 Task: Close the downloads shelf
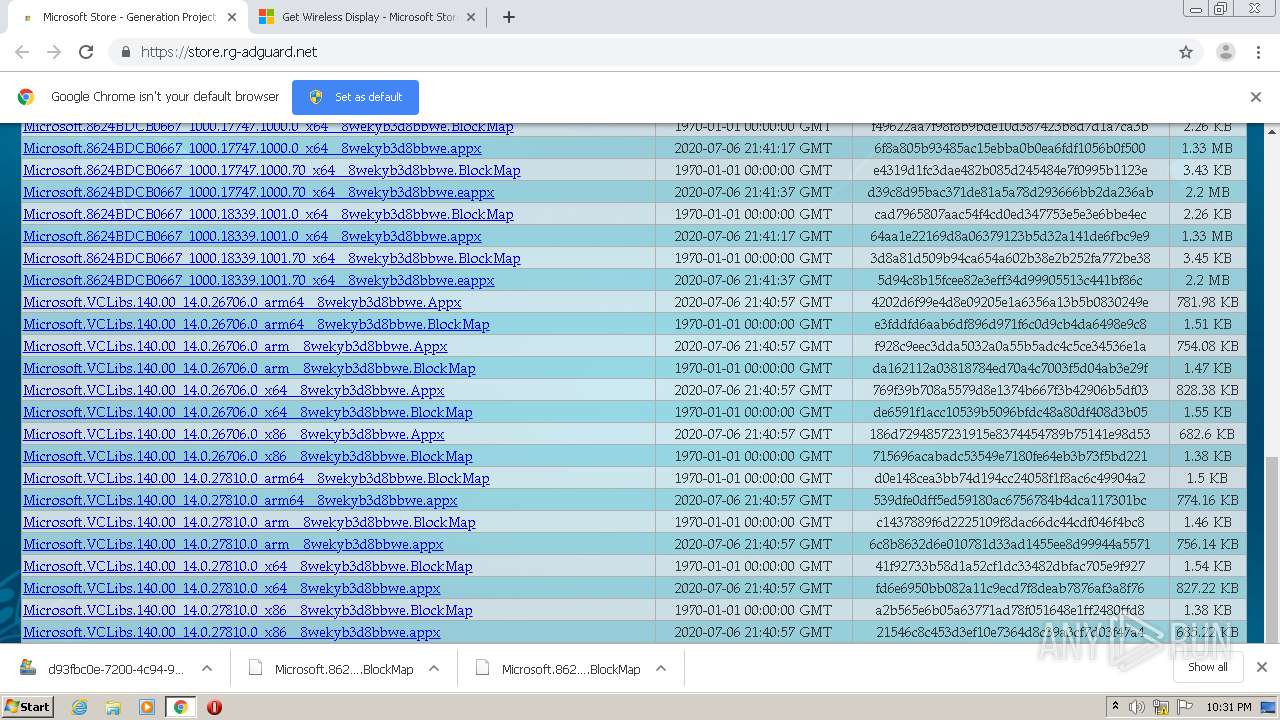coord(1262,667)
